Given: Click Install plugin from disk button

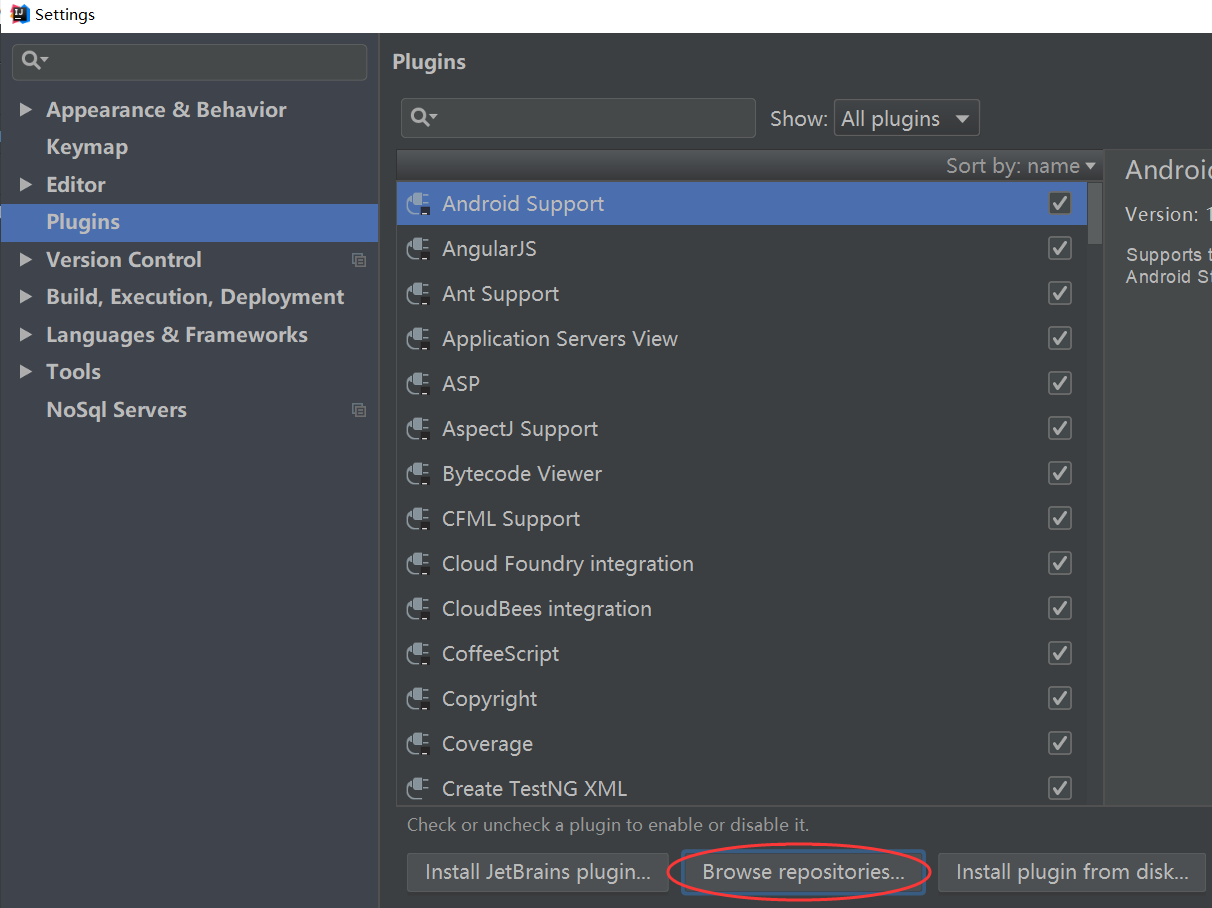Looking at the screenshot, I should [x=1072, y=872].
